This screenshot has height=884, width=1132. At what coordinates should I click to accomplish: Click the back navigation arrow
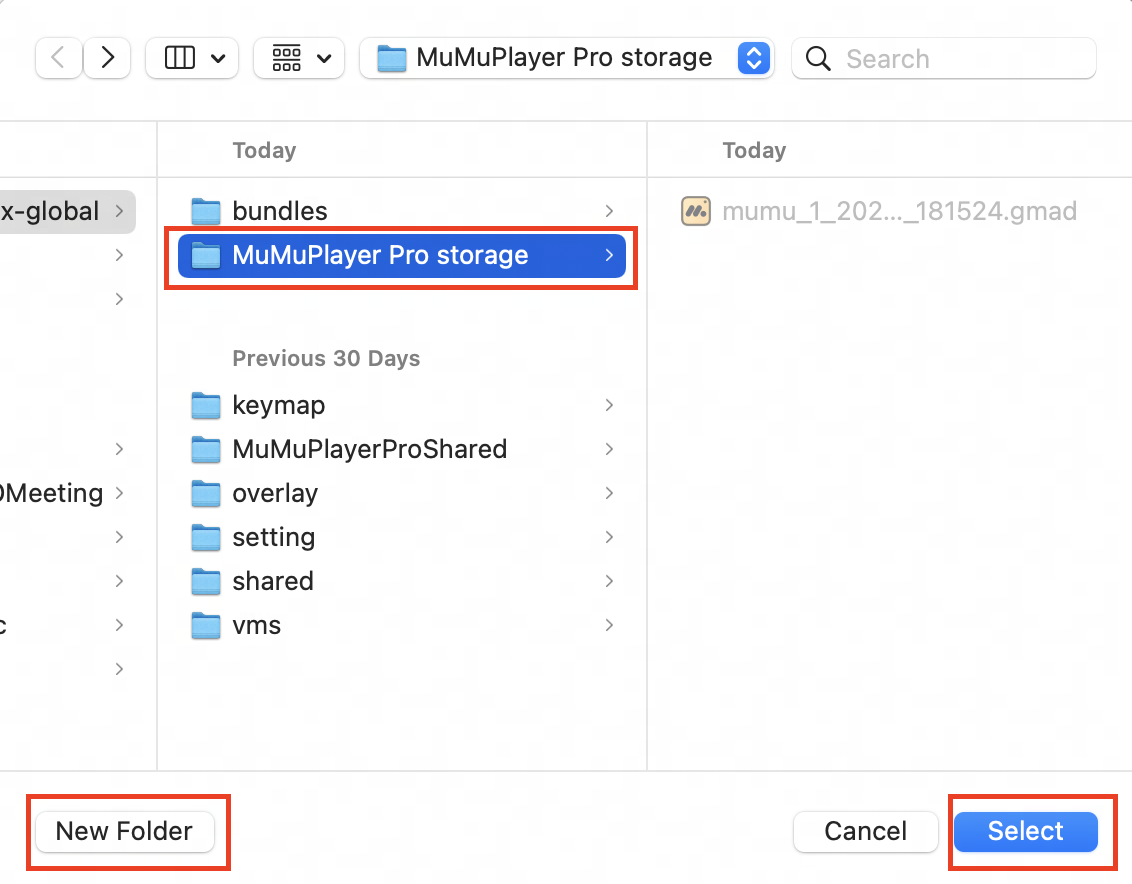click(x=58, y=59)
